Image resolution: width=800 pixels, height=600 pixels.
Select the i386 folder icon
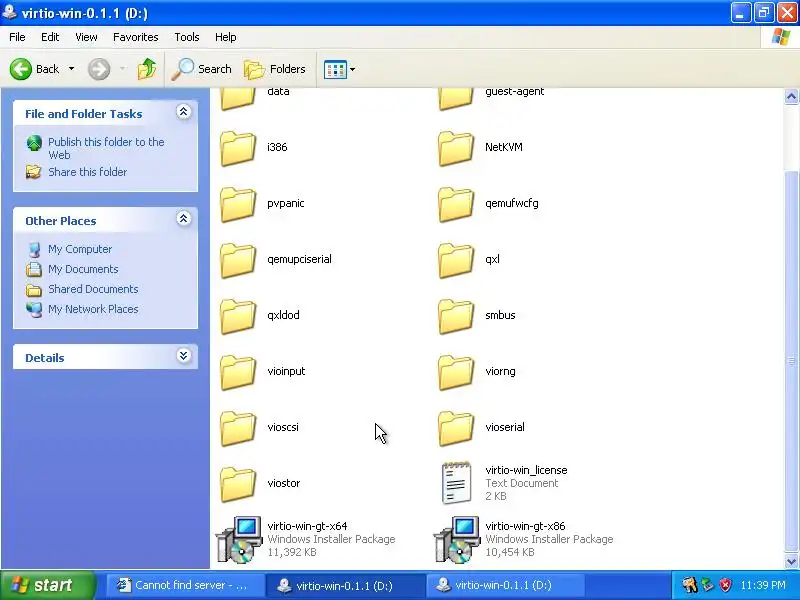238,148
